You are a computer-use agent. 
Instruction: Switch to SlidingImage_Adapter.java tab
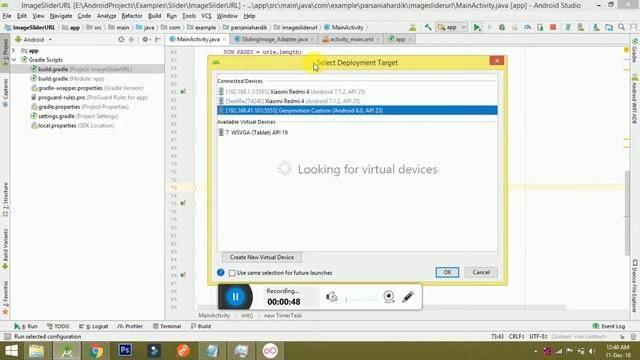point(274,39)
